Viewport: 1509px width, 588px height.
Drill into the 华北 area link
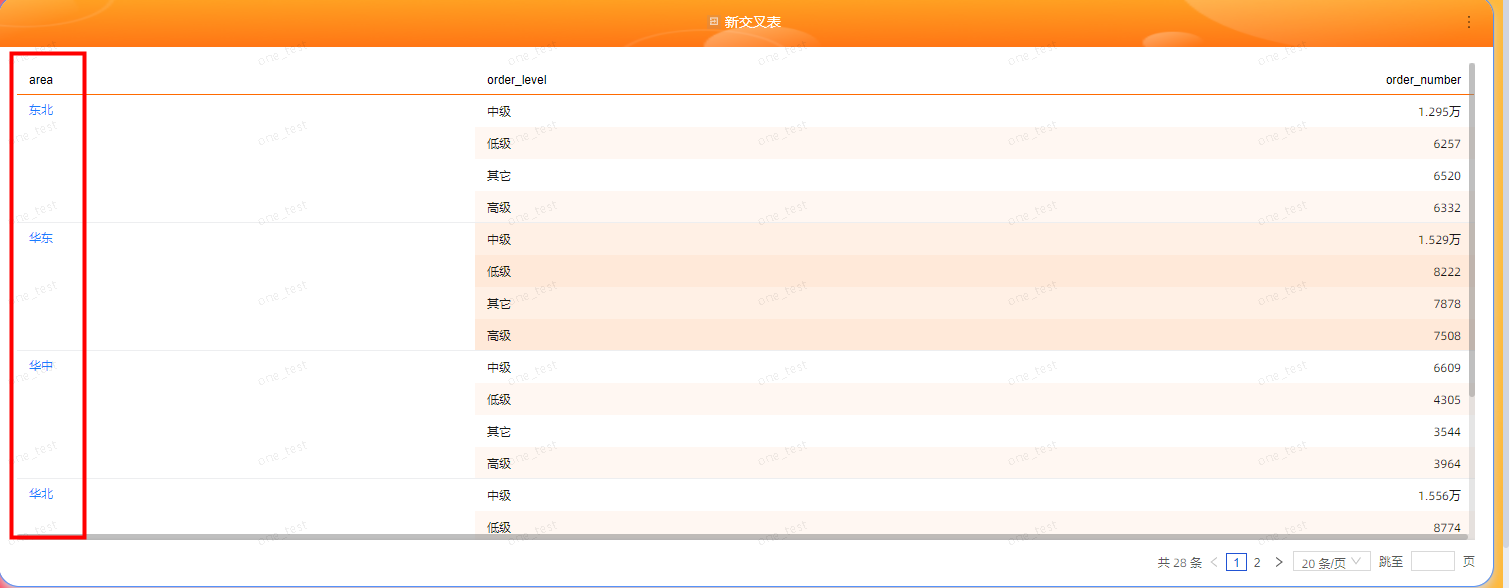(x=41, y=494)
